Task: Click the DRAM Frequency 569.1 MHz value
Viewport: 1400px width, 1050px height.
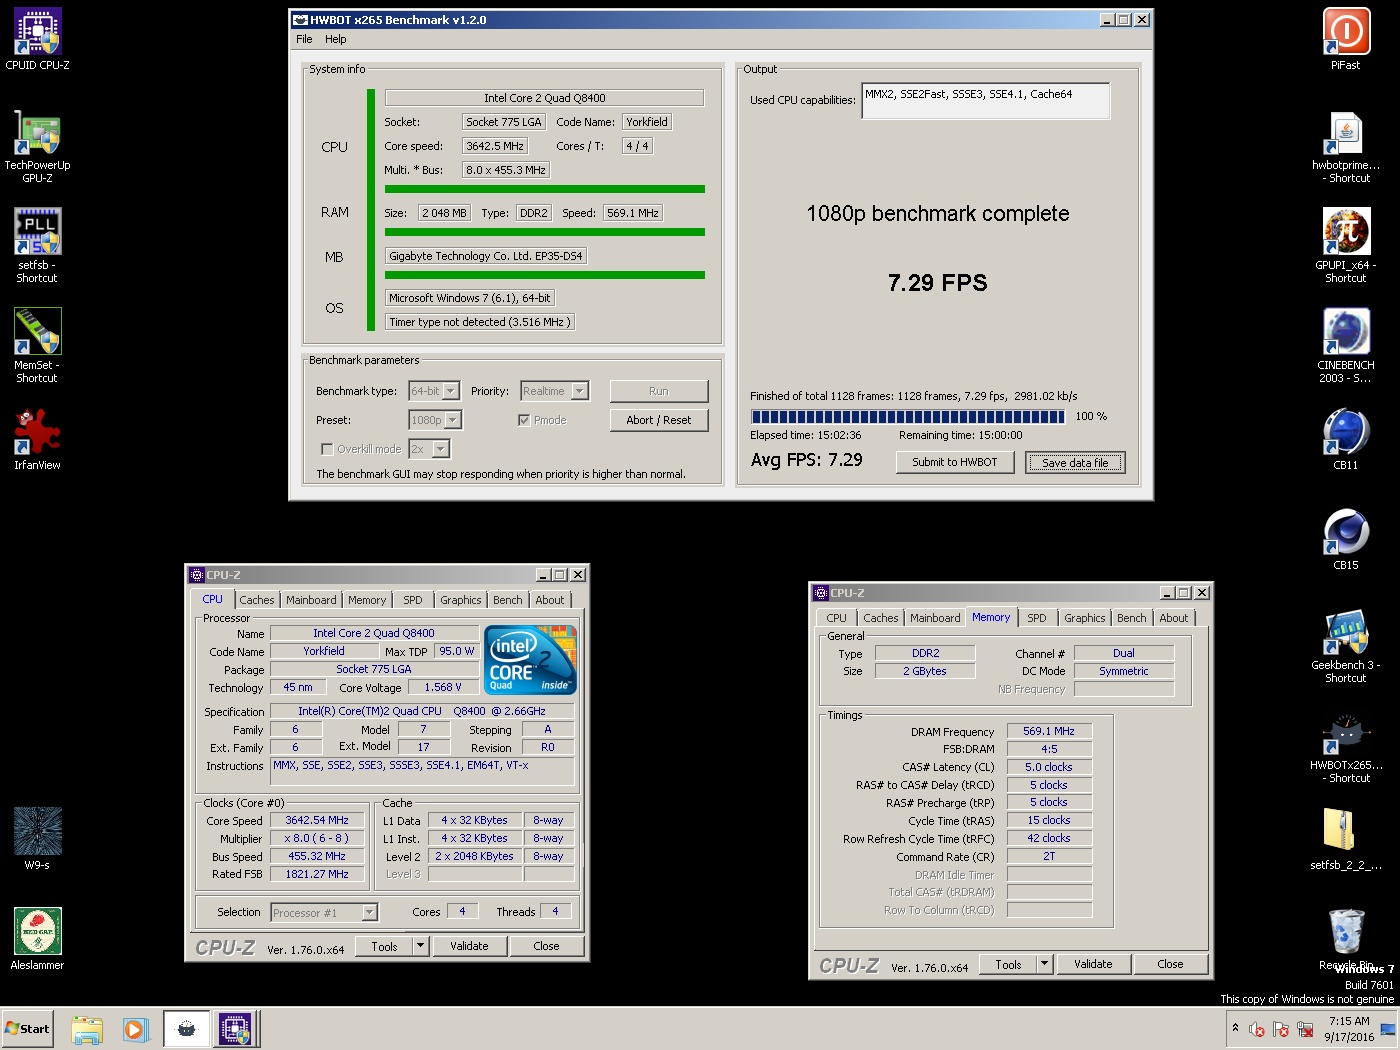Action: pyautogui.click(x=1049, y=731)
